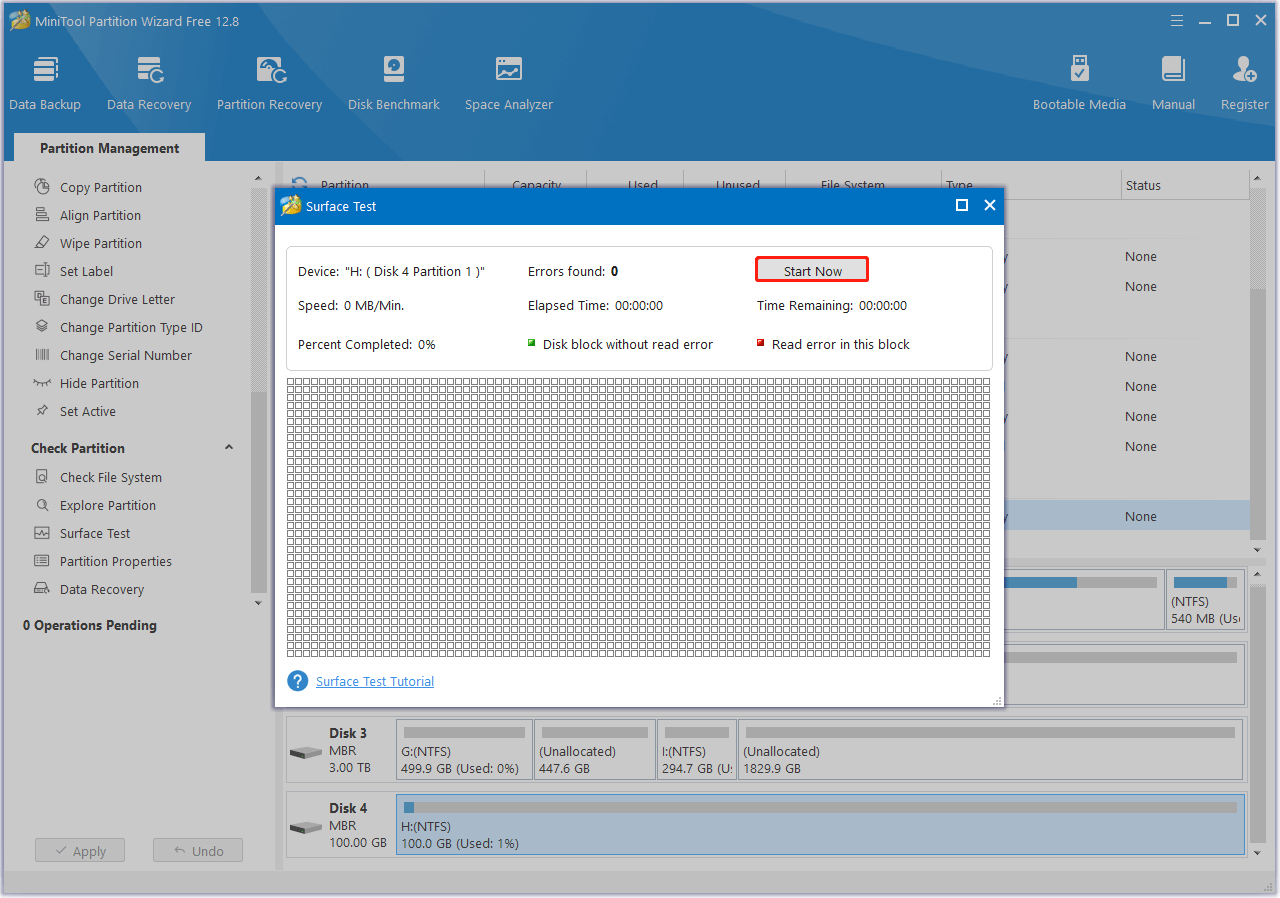
Task: Select I:(NTFS) partition on Disk 3
Action: point(697,749)
